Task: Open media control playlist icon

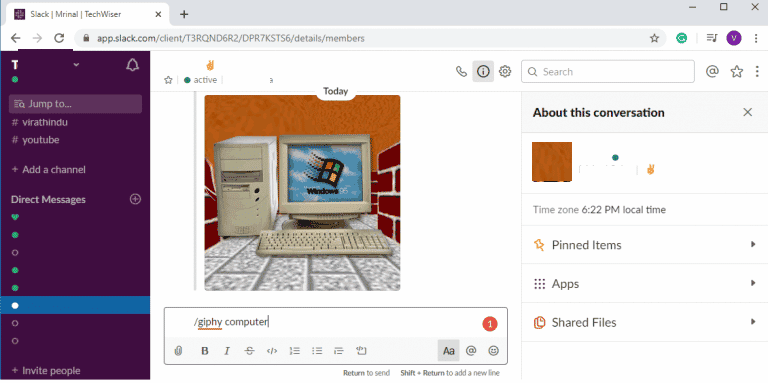Action: (712, 38)
